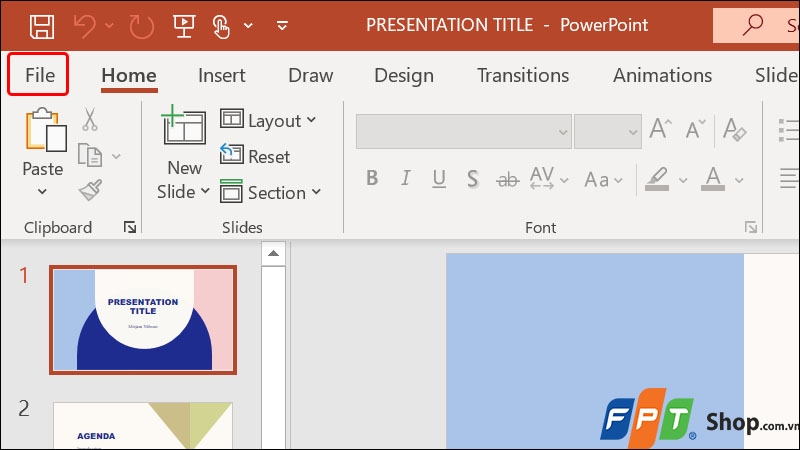Click the Save icon in title bar
The height and width of the screenshot is (450, 800).
42,26
